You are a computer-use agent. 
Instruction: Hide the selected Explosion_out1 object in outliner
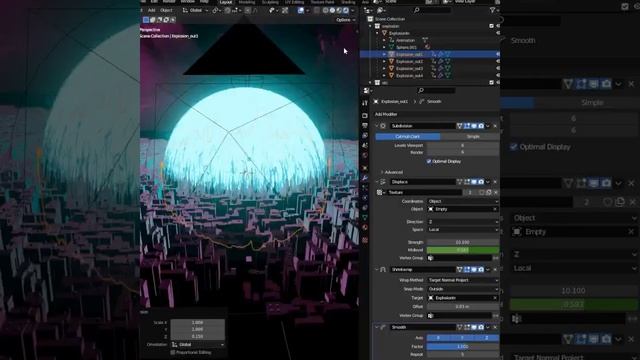pyautogui.click(x=498, y=54)
